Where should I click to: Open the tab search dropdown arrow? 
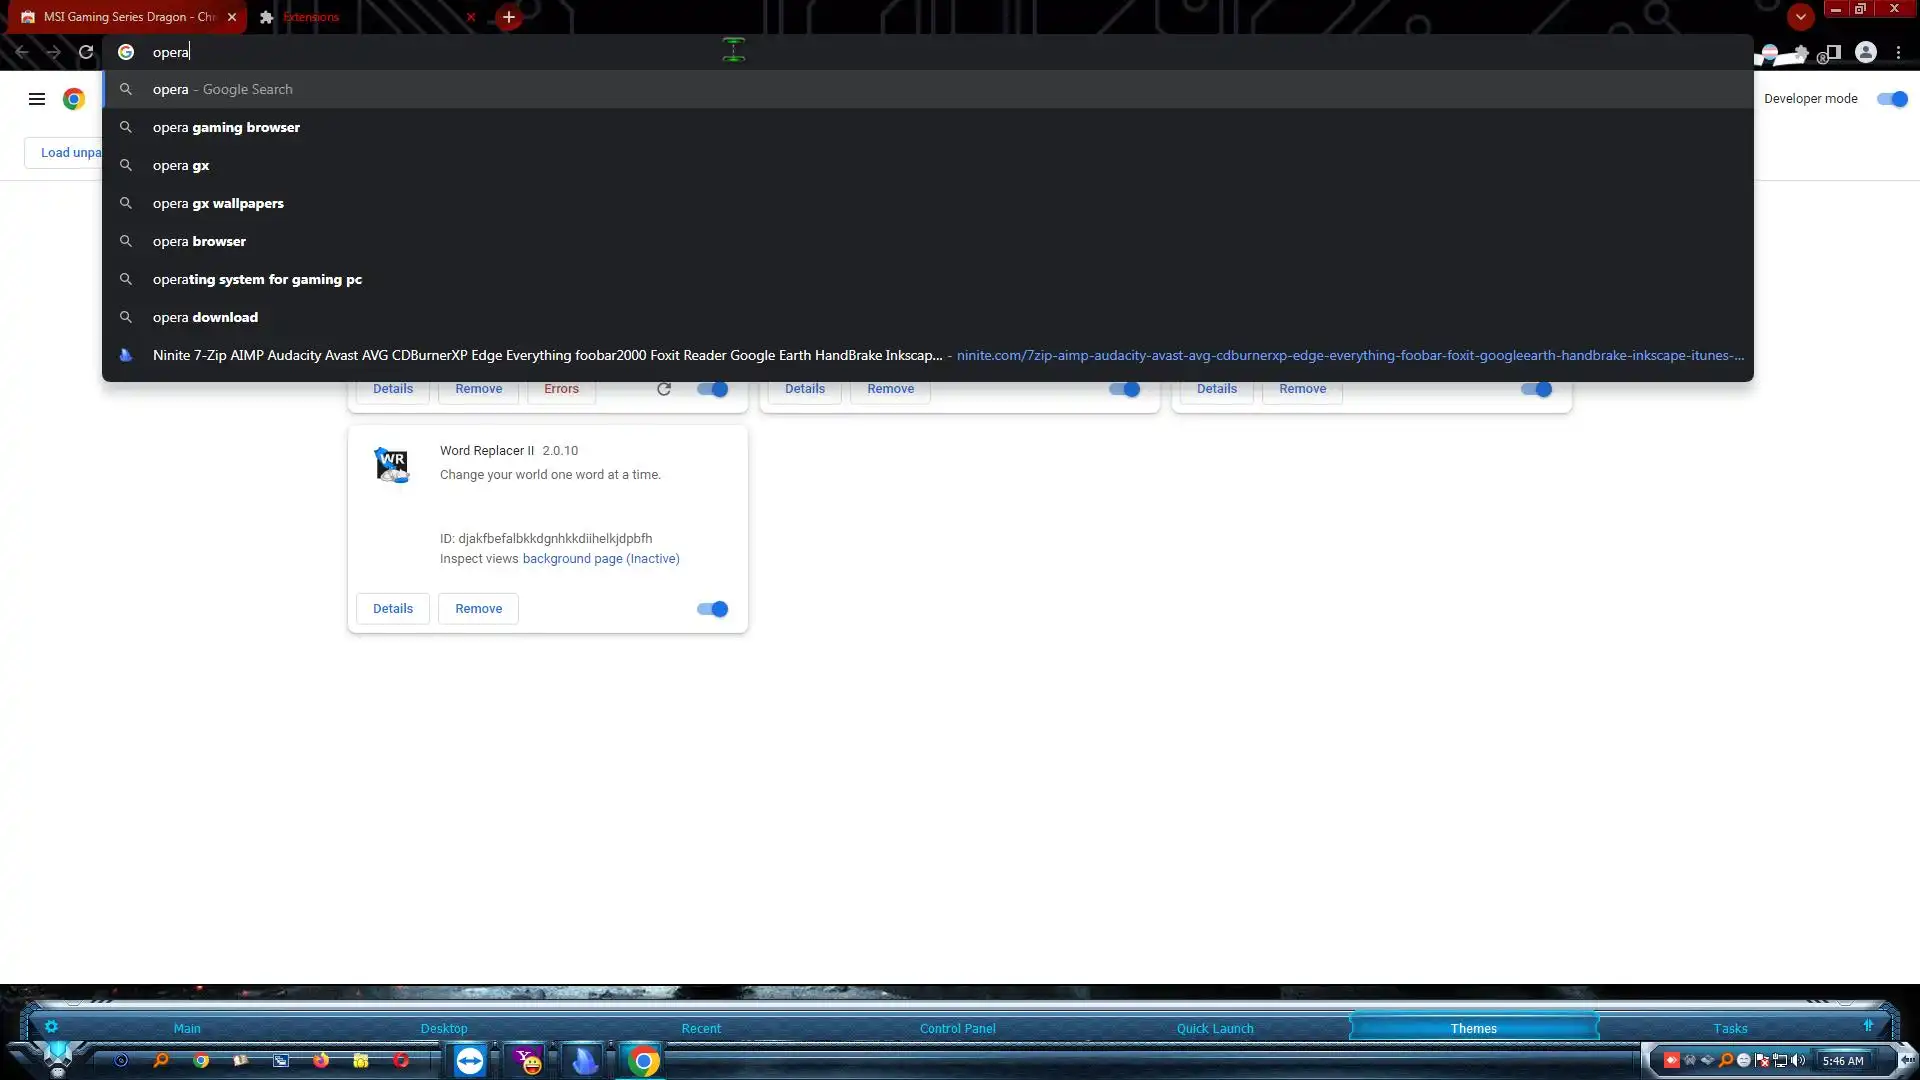point(1800,17)
